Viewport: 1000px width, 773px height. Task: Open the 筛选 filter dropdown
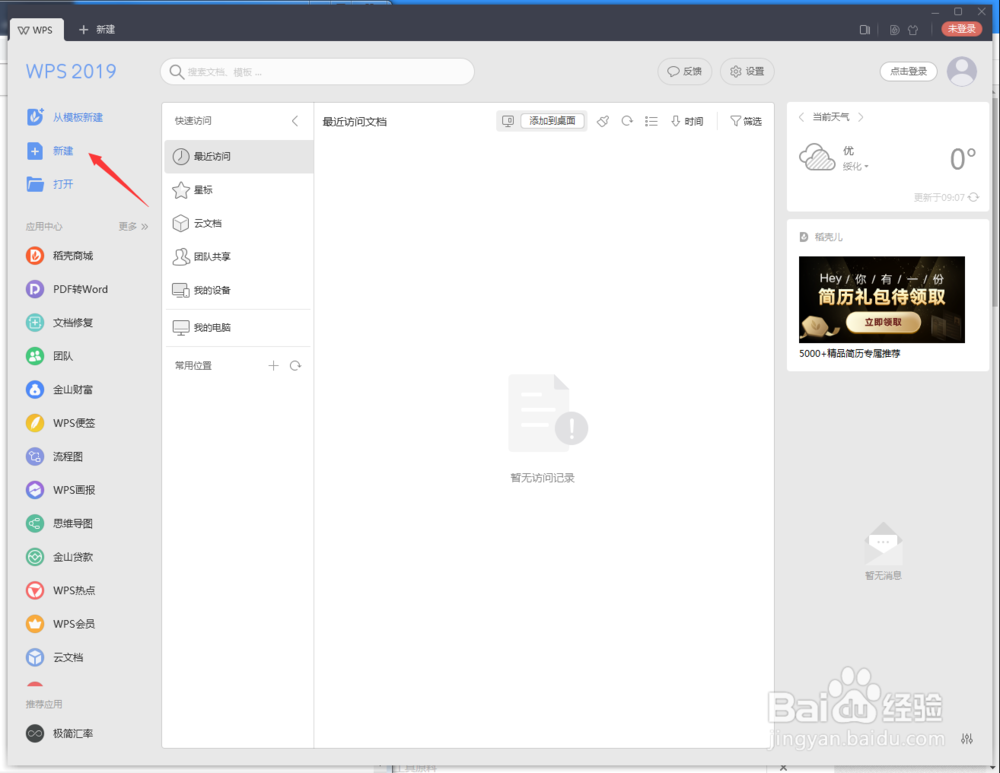(x=746, y=121)
